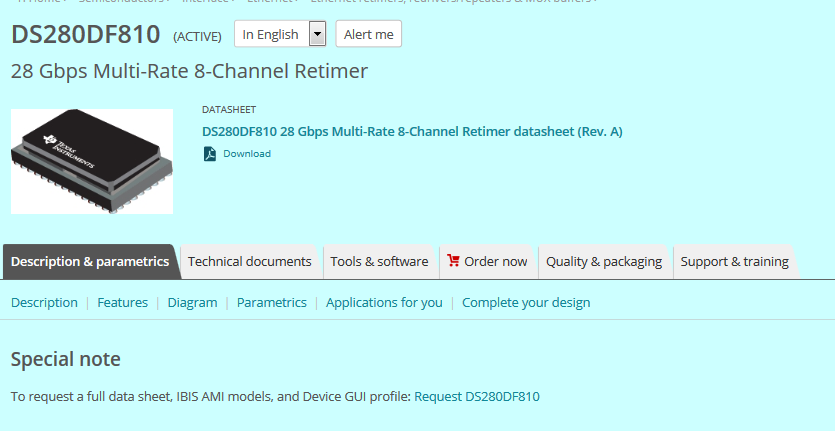Jump to the Description section link
The height and width of the screenshot is (431, 835).
[44, 302]
